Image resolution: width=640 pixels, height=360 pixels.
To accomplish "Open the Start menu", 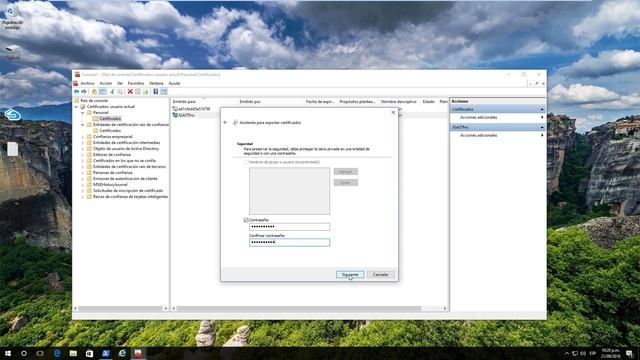I will 8,353.
